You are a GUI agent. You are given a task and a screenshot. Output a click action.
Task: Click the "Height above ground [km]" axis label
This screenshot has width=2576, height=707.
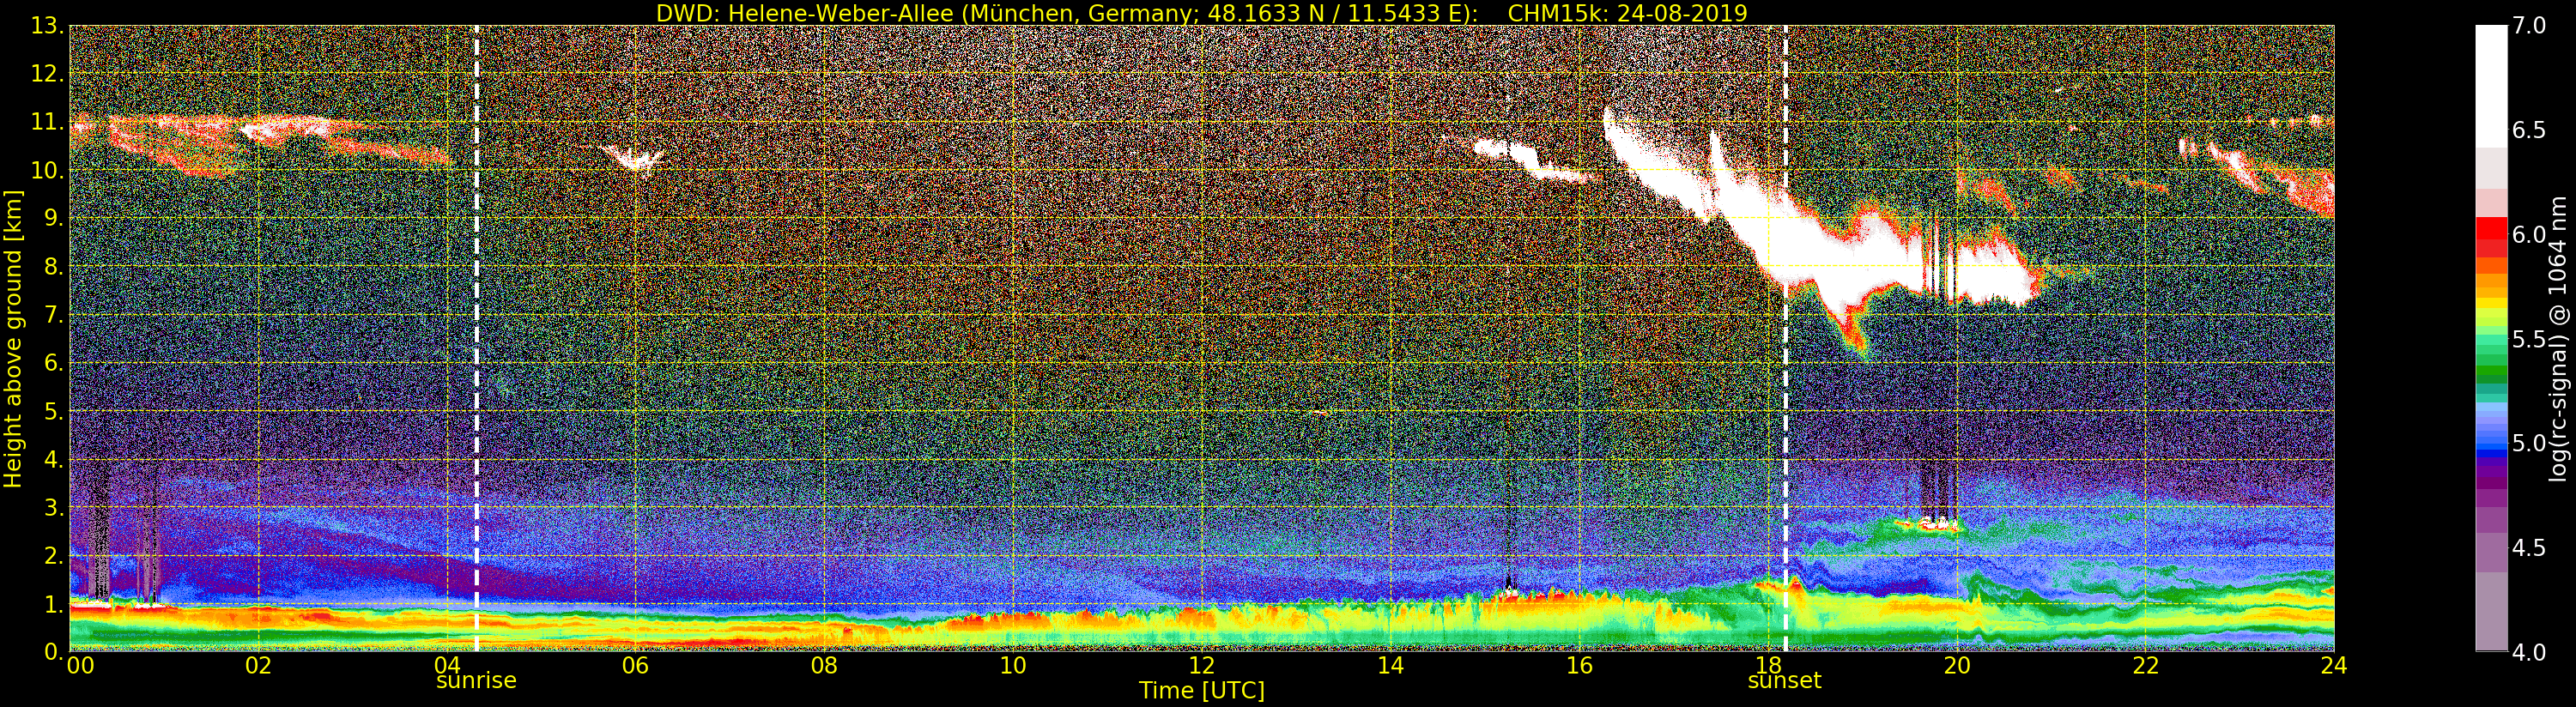point(13,339)
